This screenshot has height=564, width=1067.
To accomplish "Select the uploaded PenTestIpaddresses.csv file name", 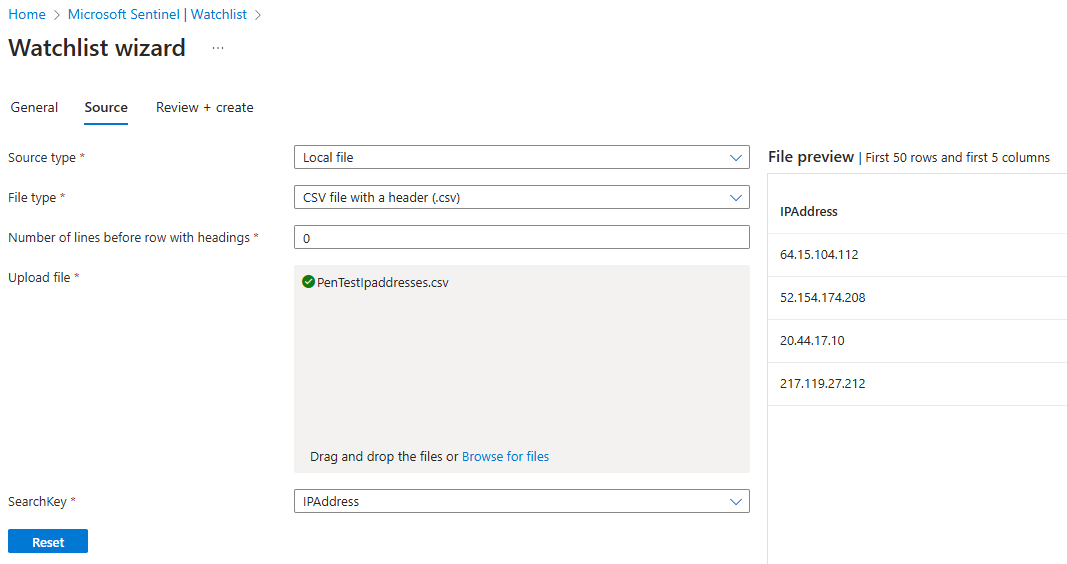I will coord(382,282).
